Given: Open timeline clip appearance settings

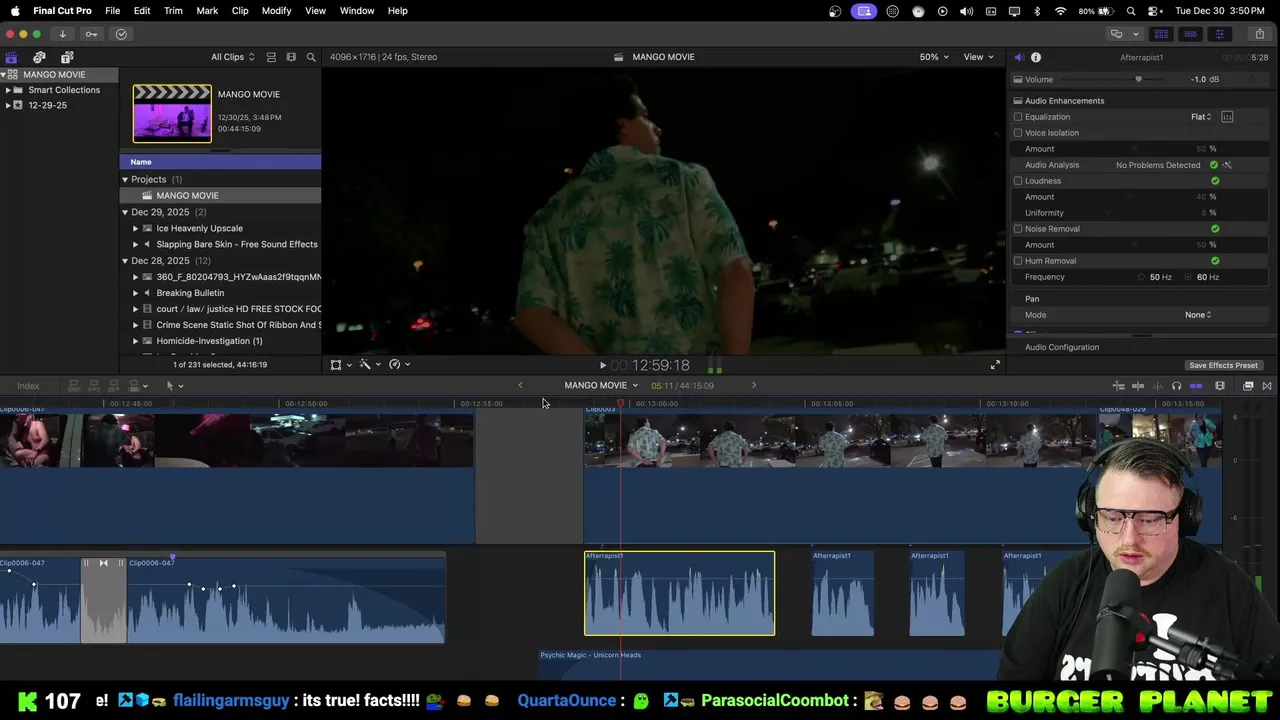Looking at the screenshot, I should (x=1220, y=386).
